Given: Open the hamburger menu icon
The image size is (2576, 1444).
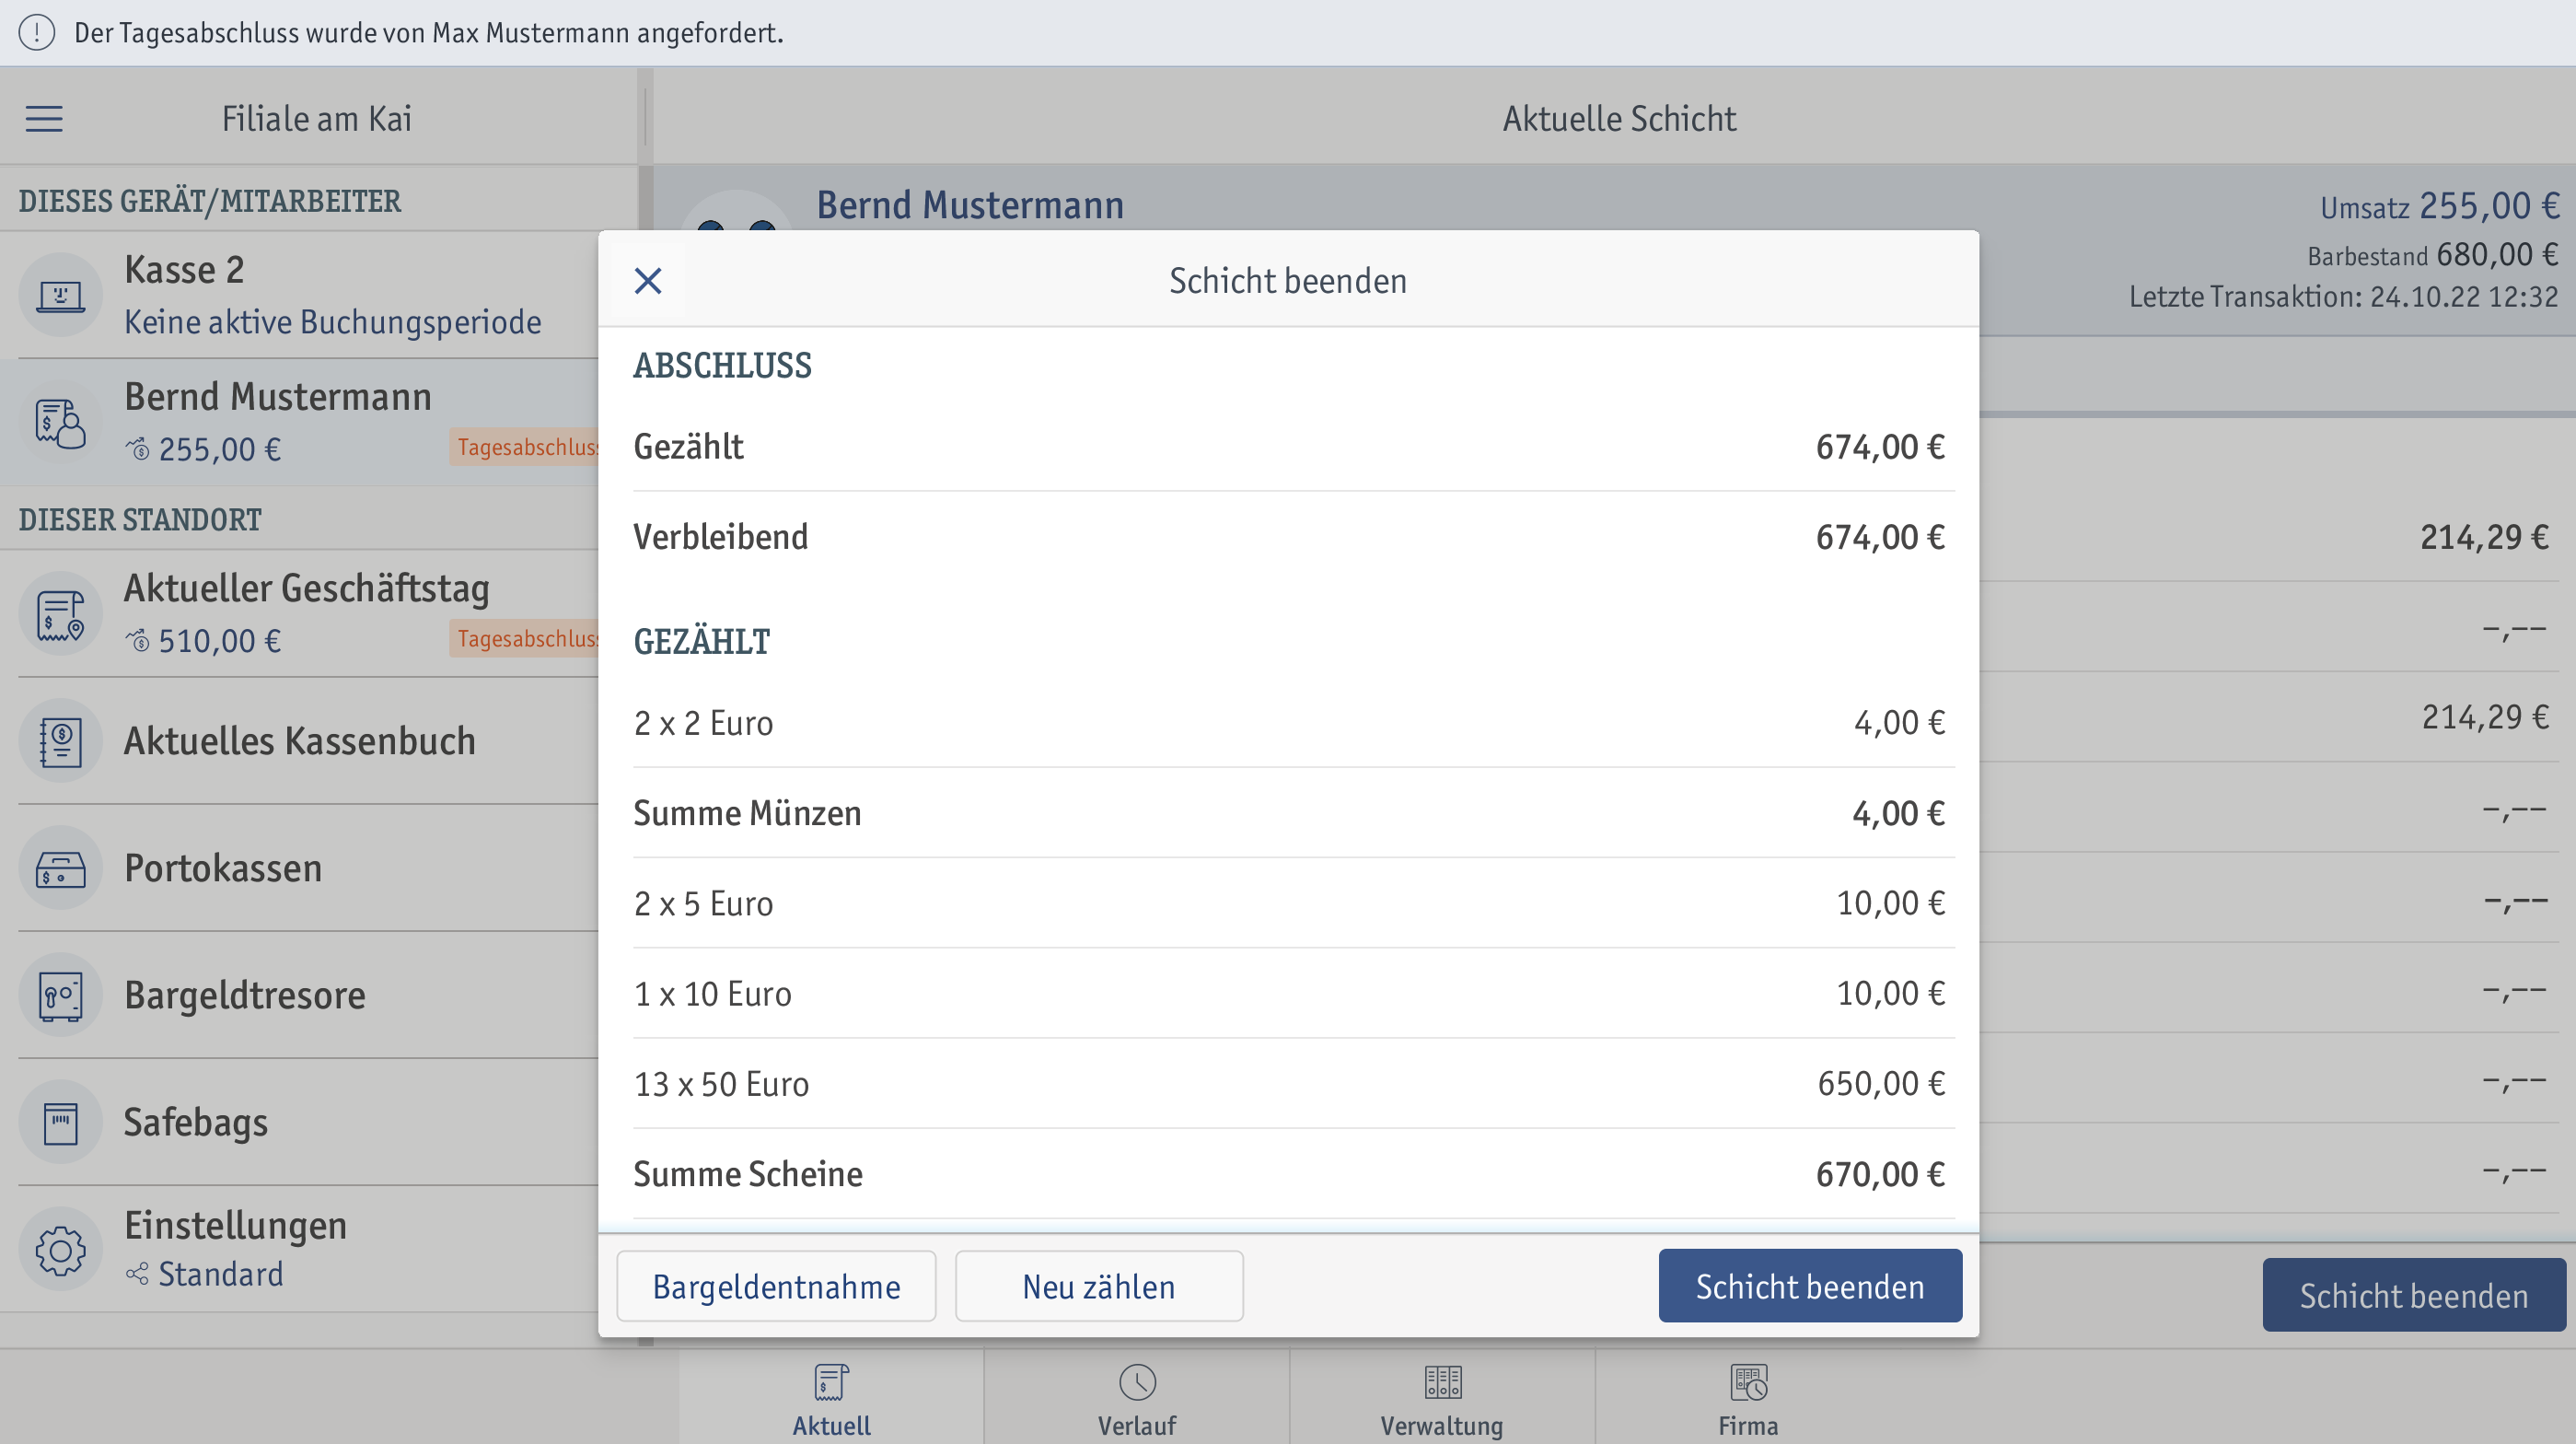Looking at the screenshot, I should pyautogui.click(x=44, y=119).
